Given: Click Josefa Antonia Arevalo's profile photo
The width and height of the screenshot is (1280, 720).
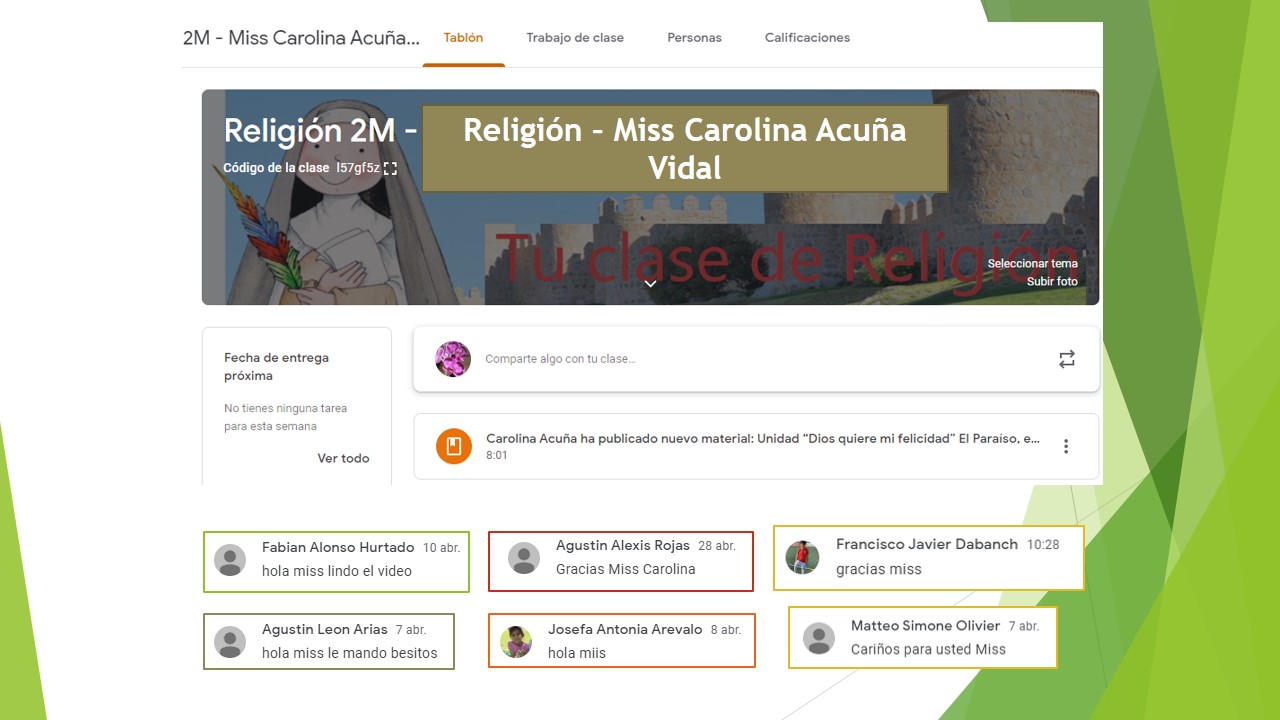Looking at the screenshot, I should (x=516, y=641).
